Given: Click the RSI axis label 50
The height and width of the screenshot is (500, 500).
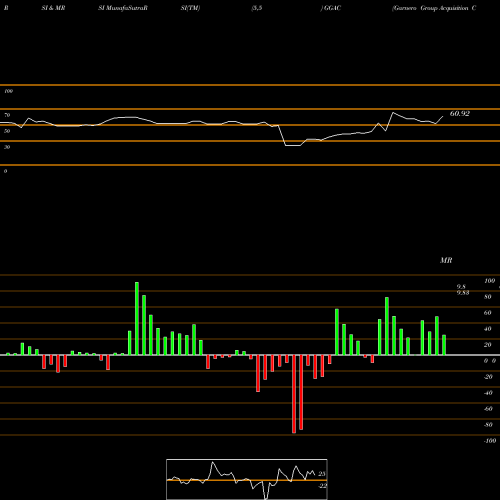Looking at the screenshot, I should tap(7, 131).
